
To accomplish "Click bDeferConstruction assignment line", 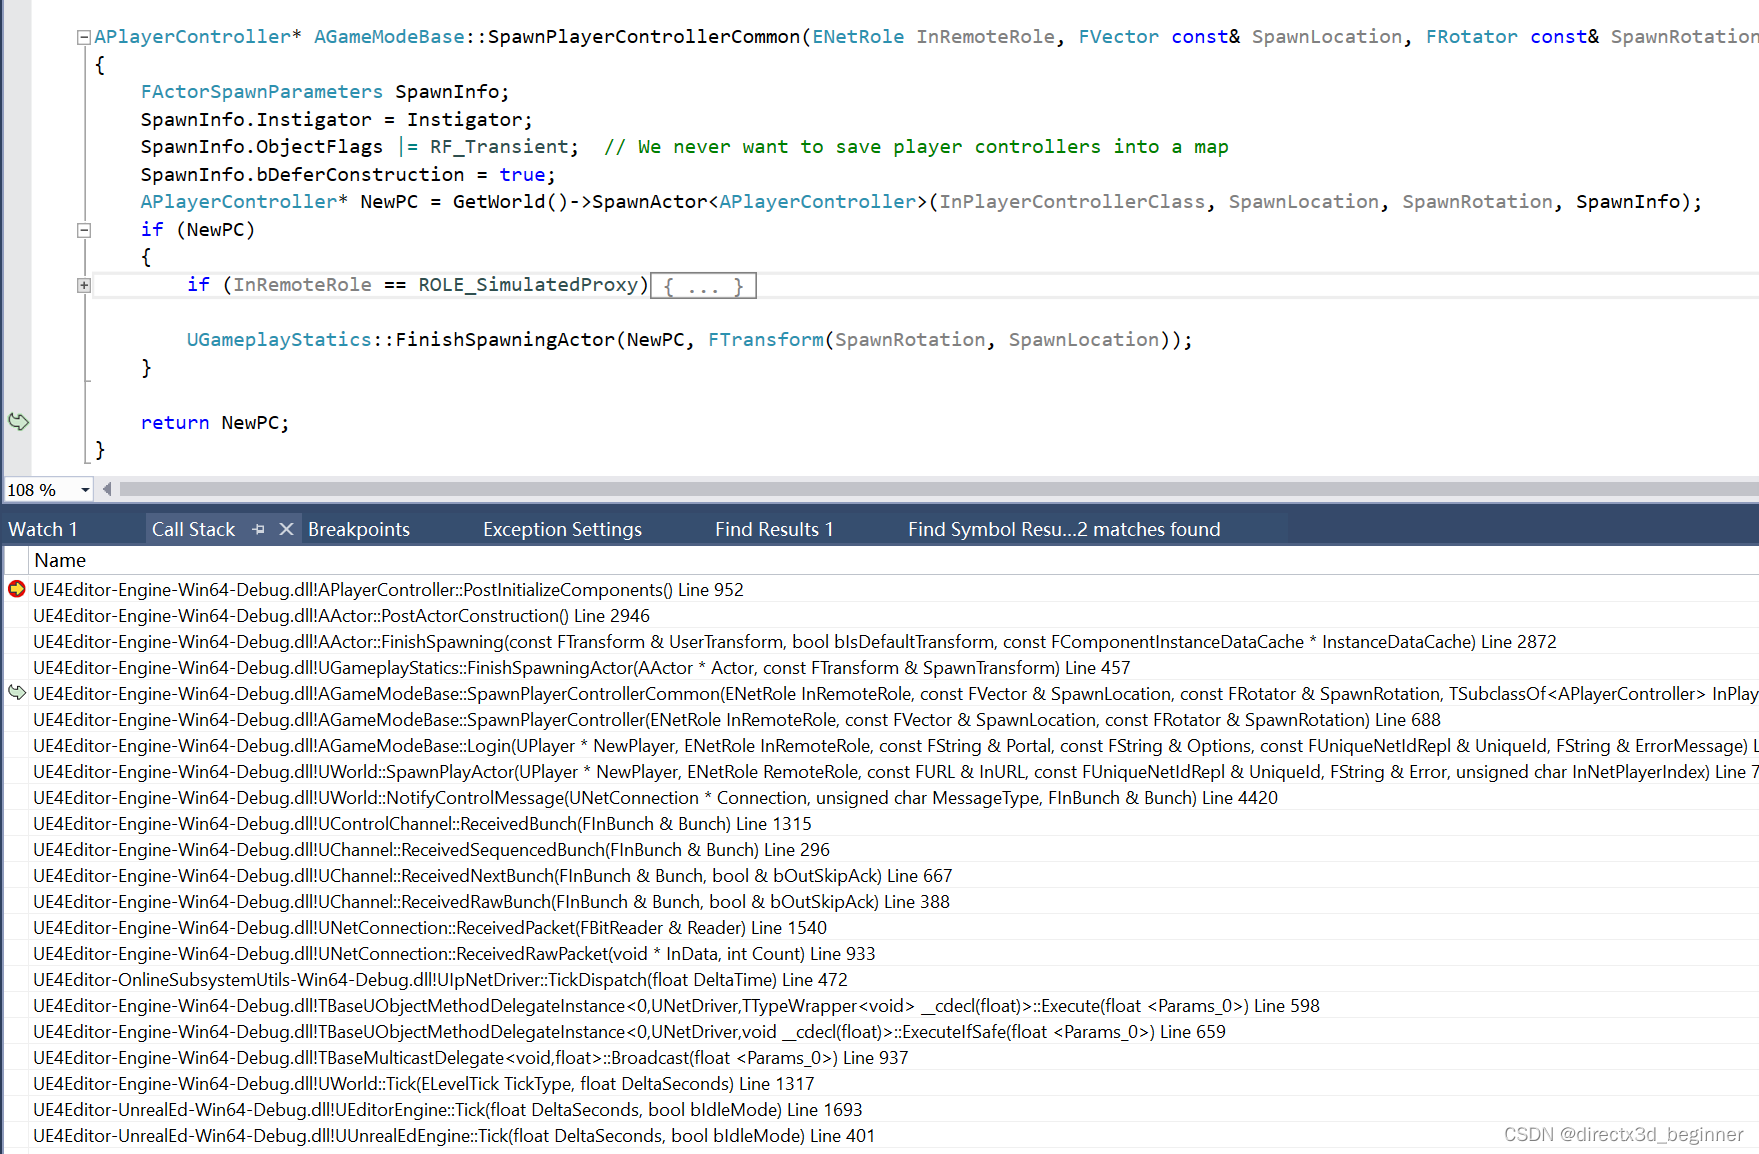I will 347,175.
